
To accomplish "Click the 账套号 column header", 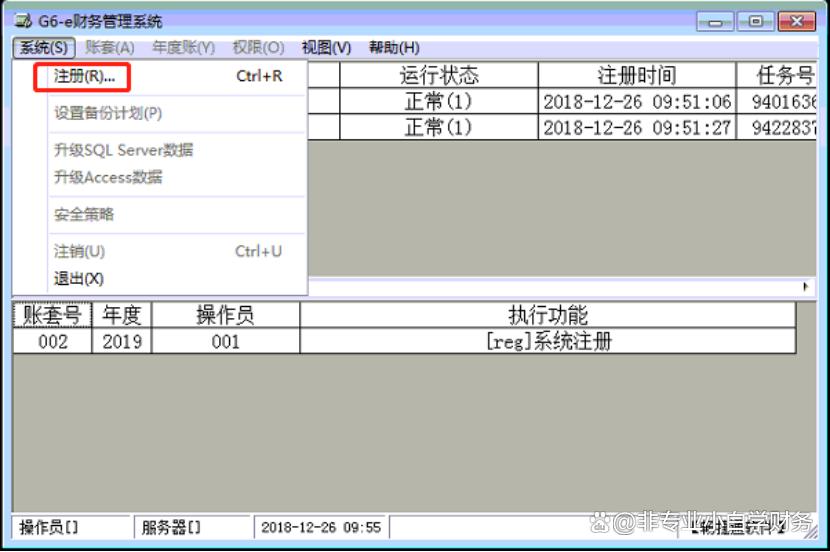I will point(52,315).
